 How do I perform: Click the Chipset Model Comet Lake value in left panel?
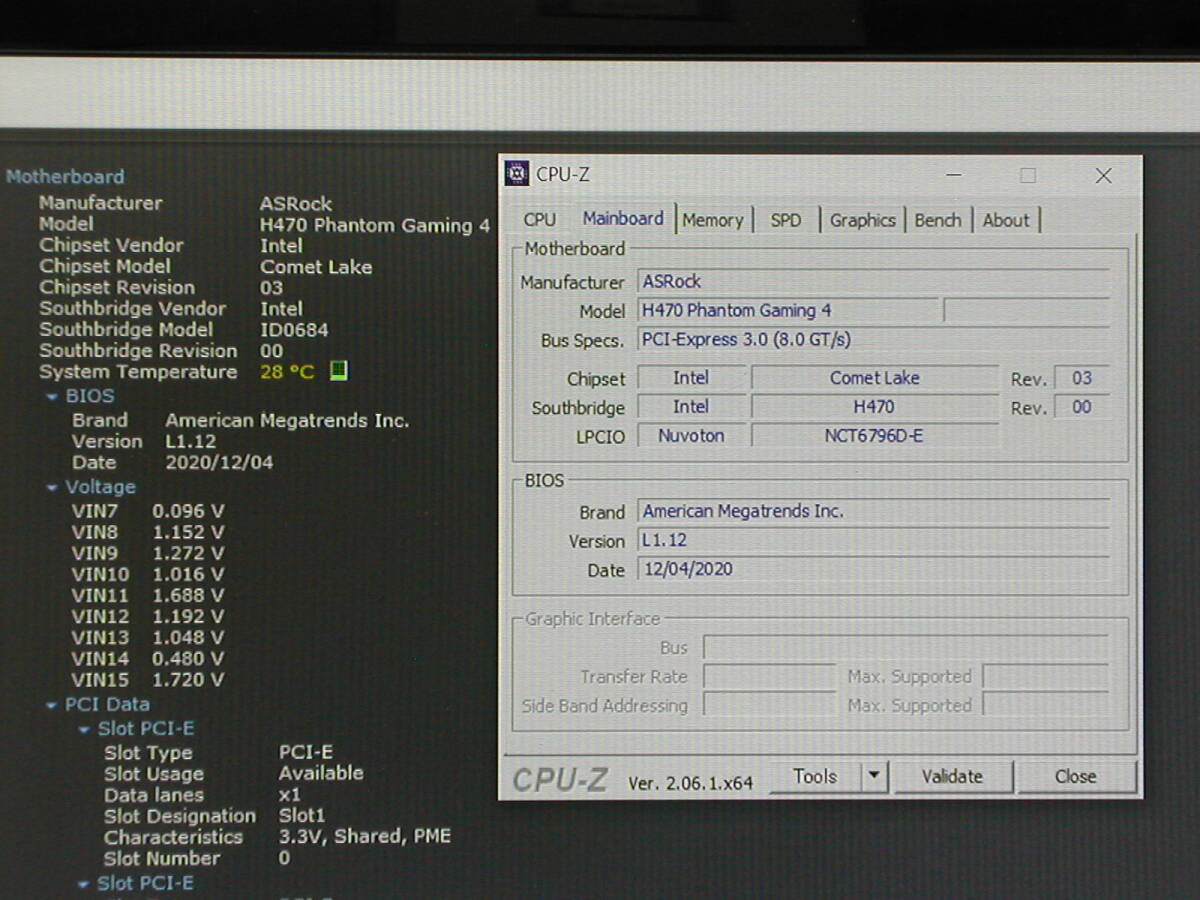click(x=316, y=267)
